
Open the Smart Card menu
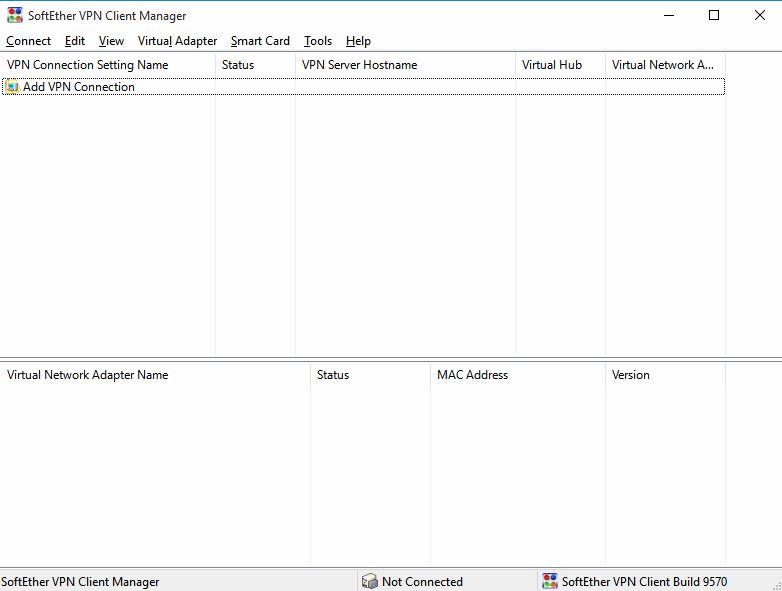point(260,41)
